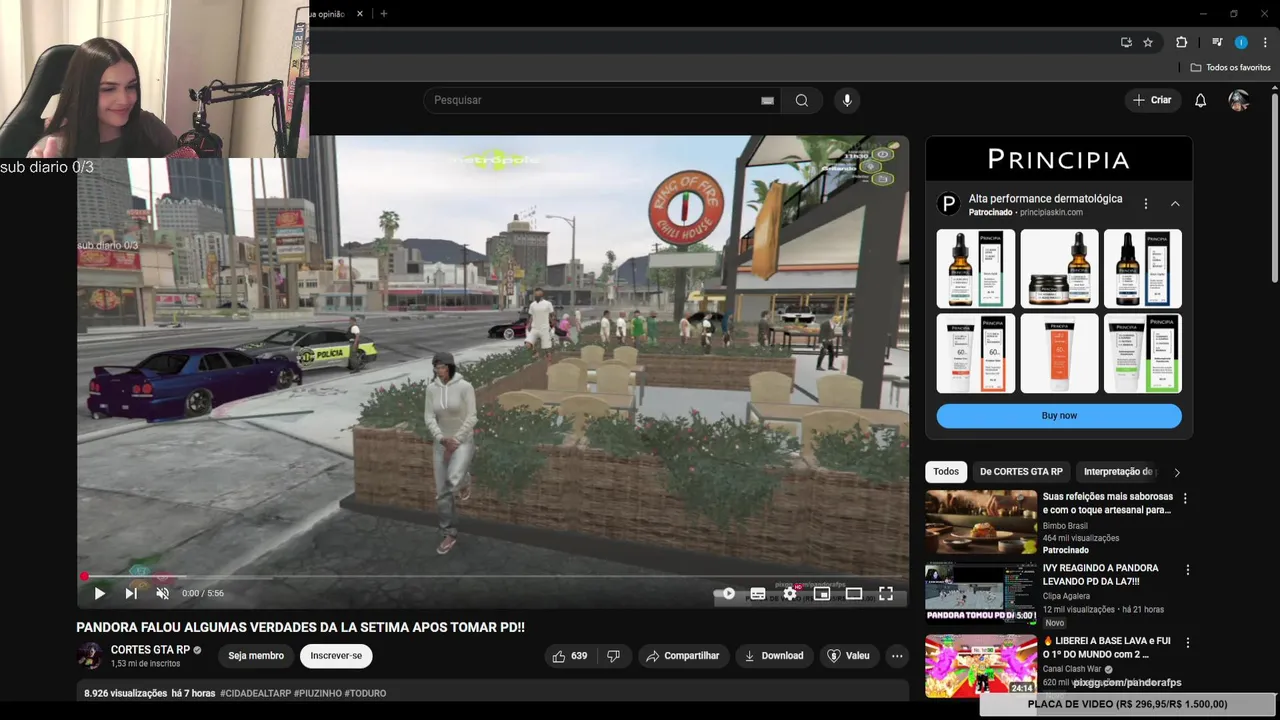This screenshot has width=1280, height=720.
Task: Click the #CIDADEALTARP hashtag
Action: (x=256, y=693)
